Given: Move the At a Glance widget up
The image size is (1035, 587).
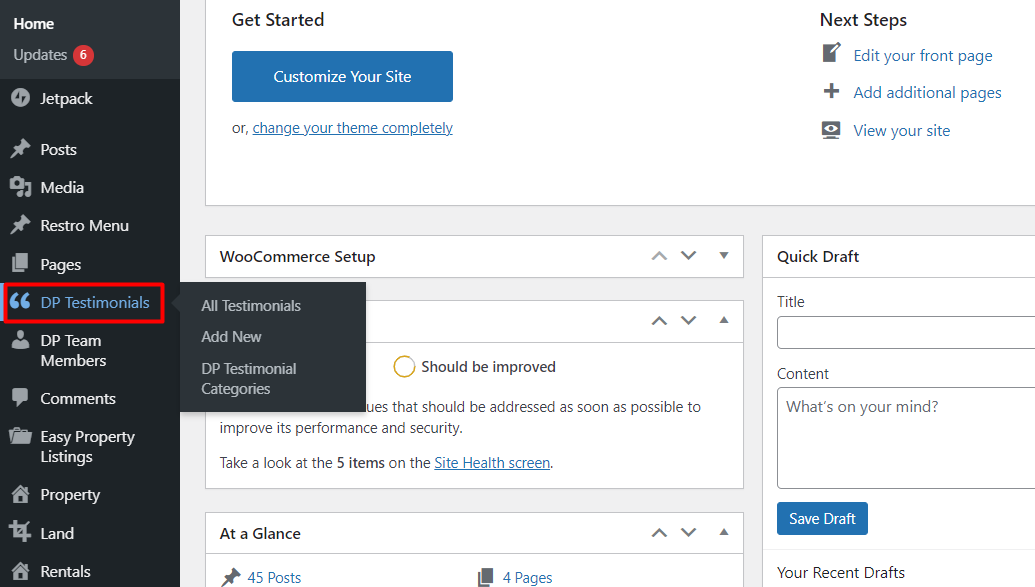Looking at the screenshot, I should click(659, 533).
